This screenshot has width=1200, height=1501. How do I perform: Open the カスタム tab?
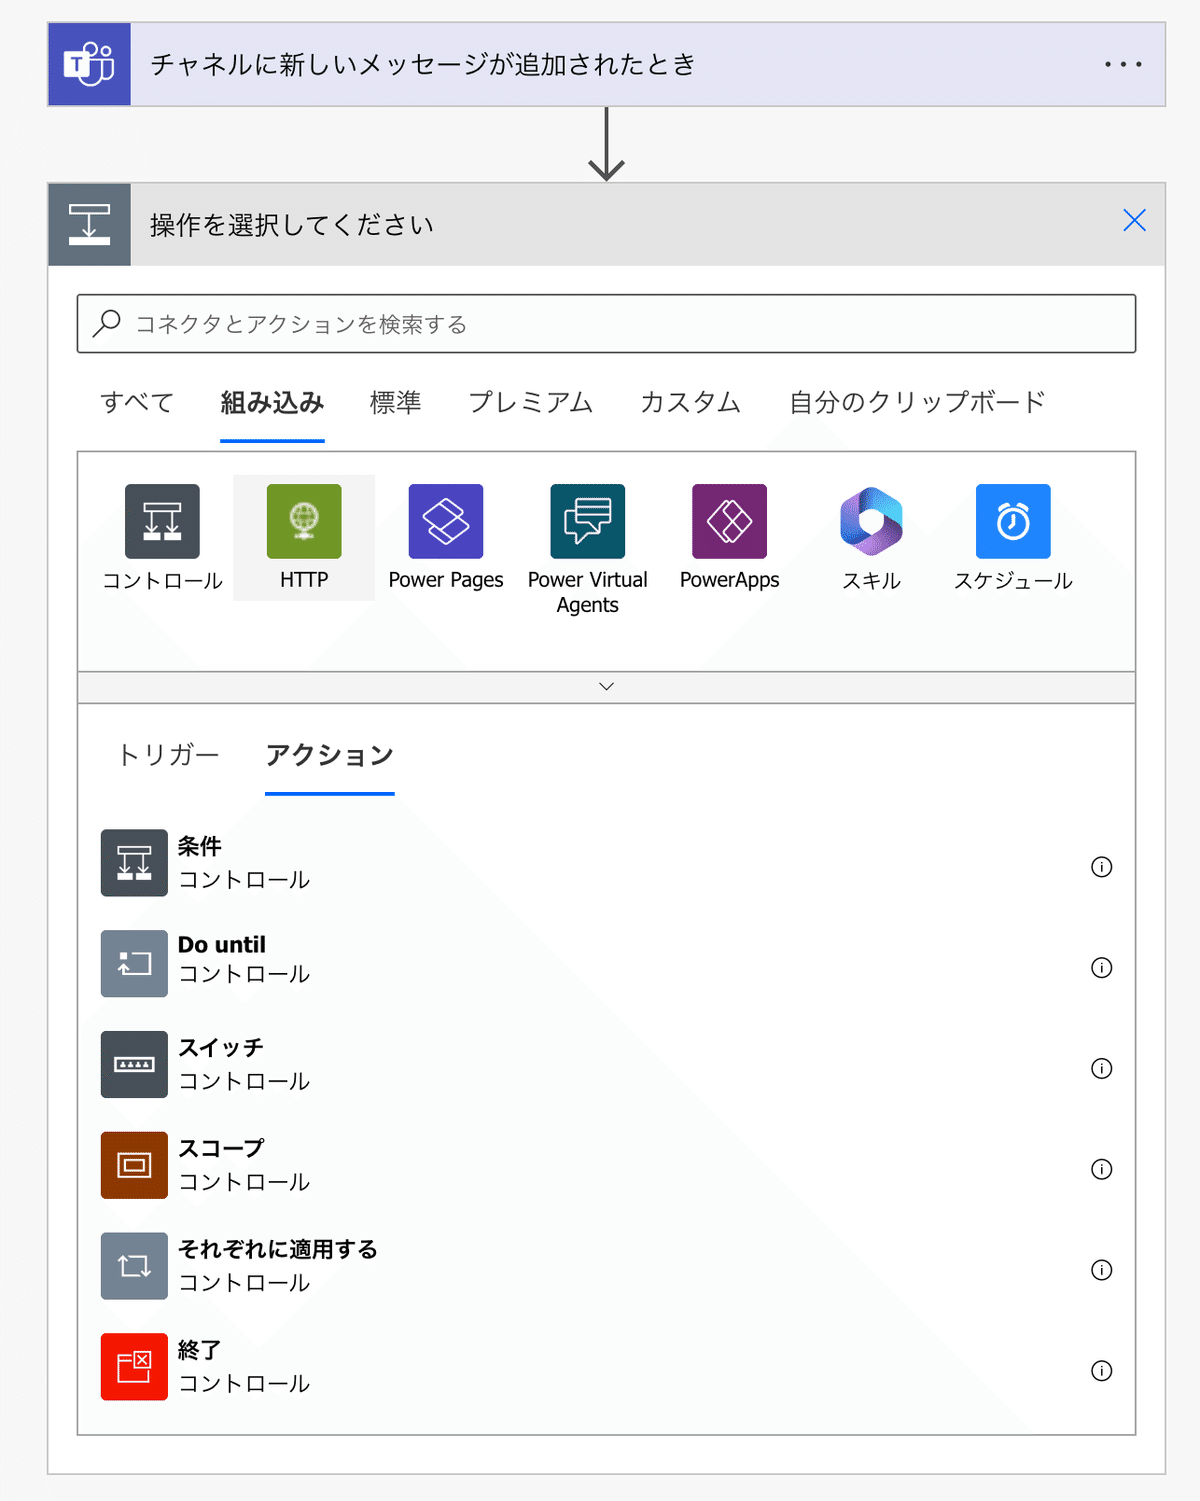690,402
